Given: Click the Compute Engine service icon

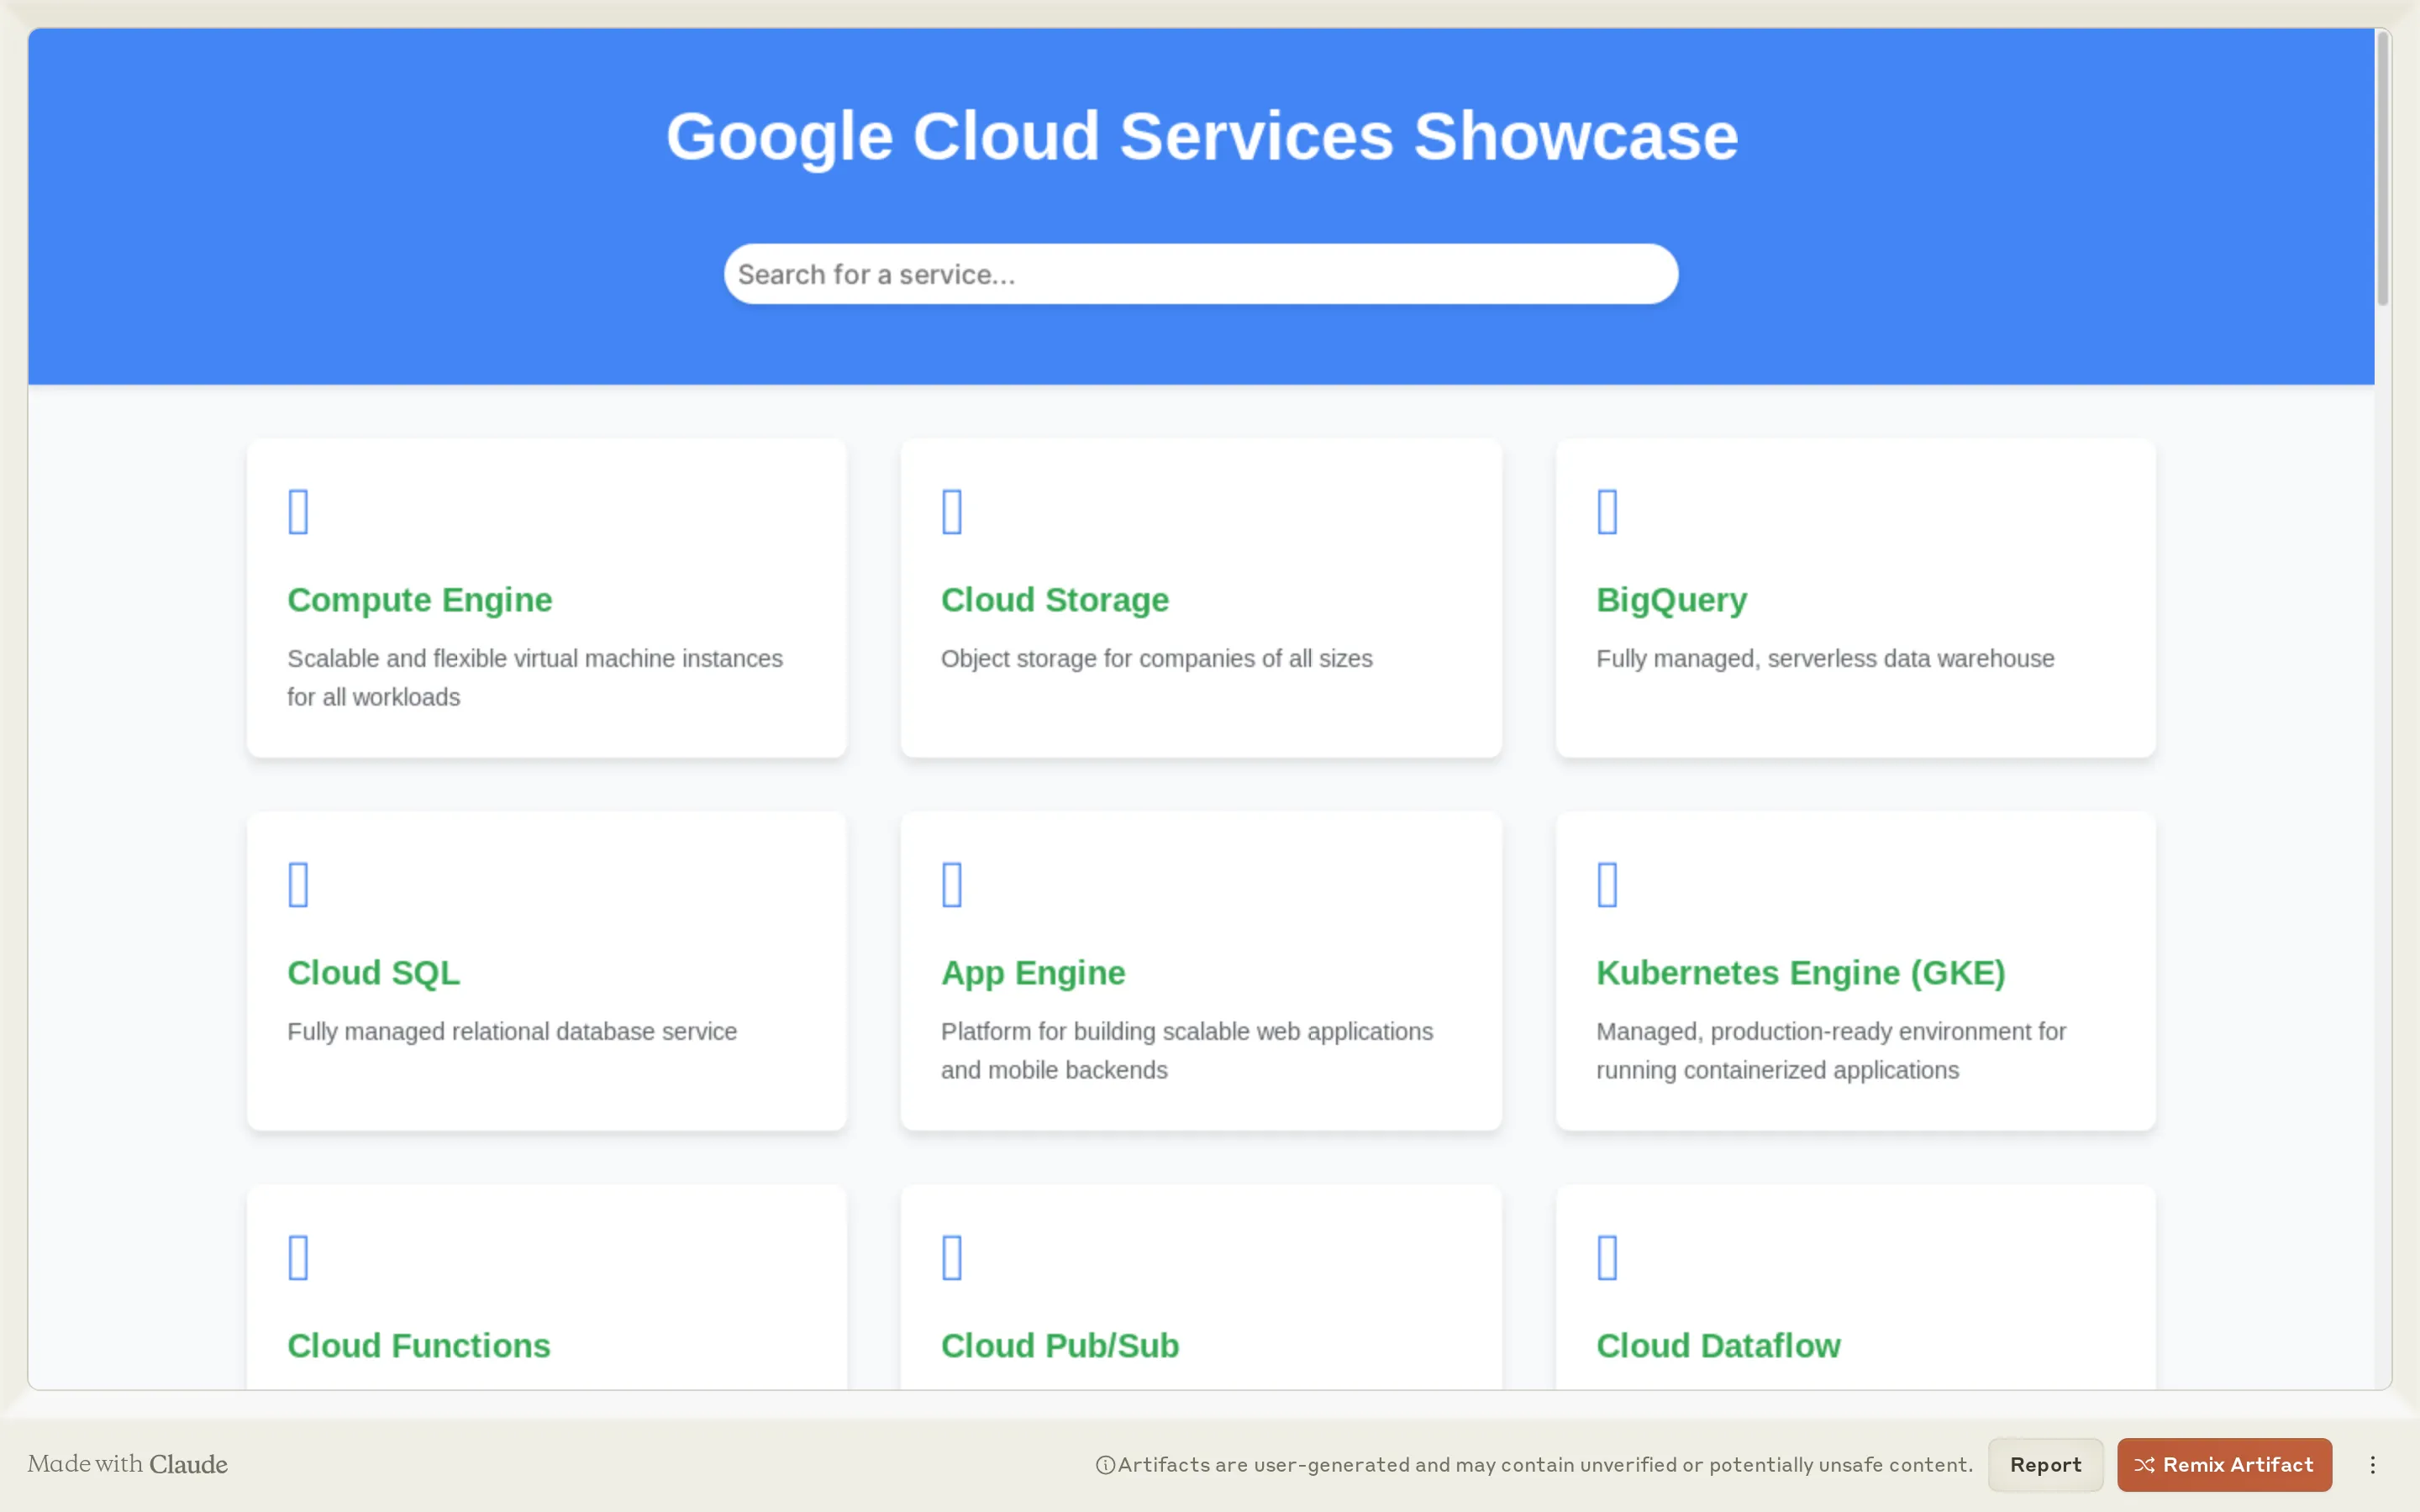Looking at the screenshot, I should point(298,510).
